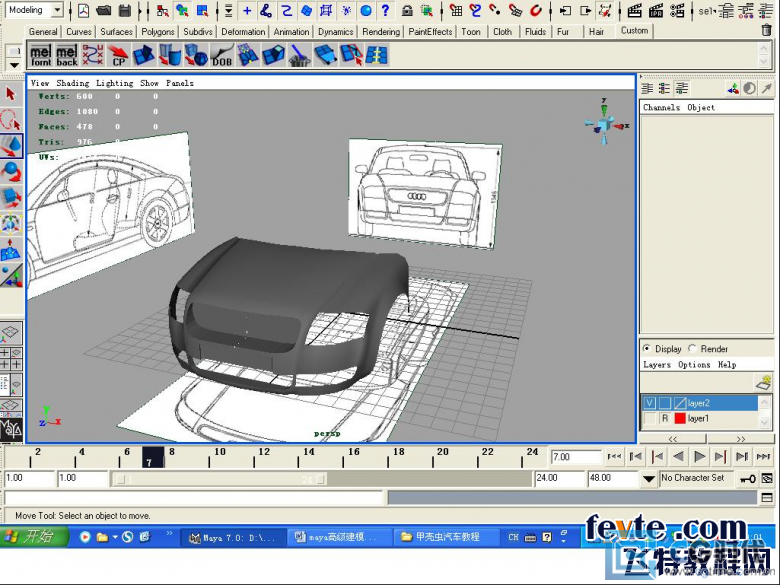Image resolution: width=780 pixels, height=585 pixels.
Task: Open the viewport Shading menu
Action: point(73,83)
